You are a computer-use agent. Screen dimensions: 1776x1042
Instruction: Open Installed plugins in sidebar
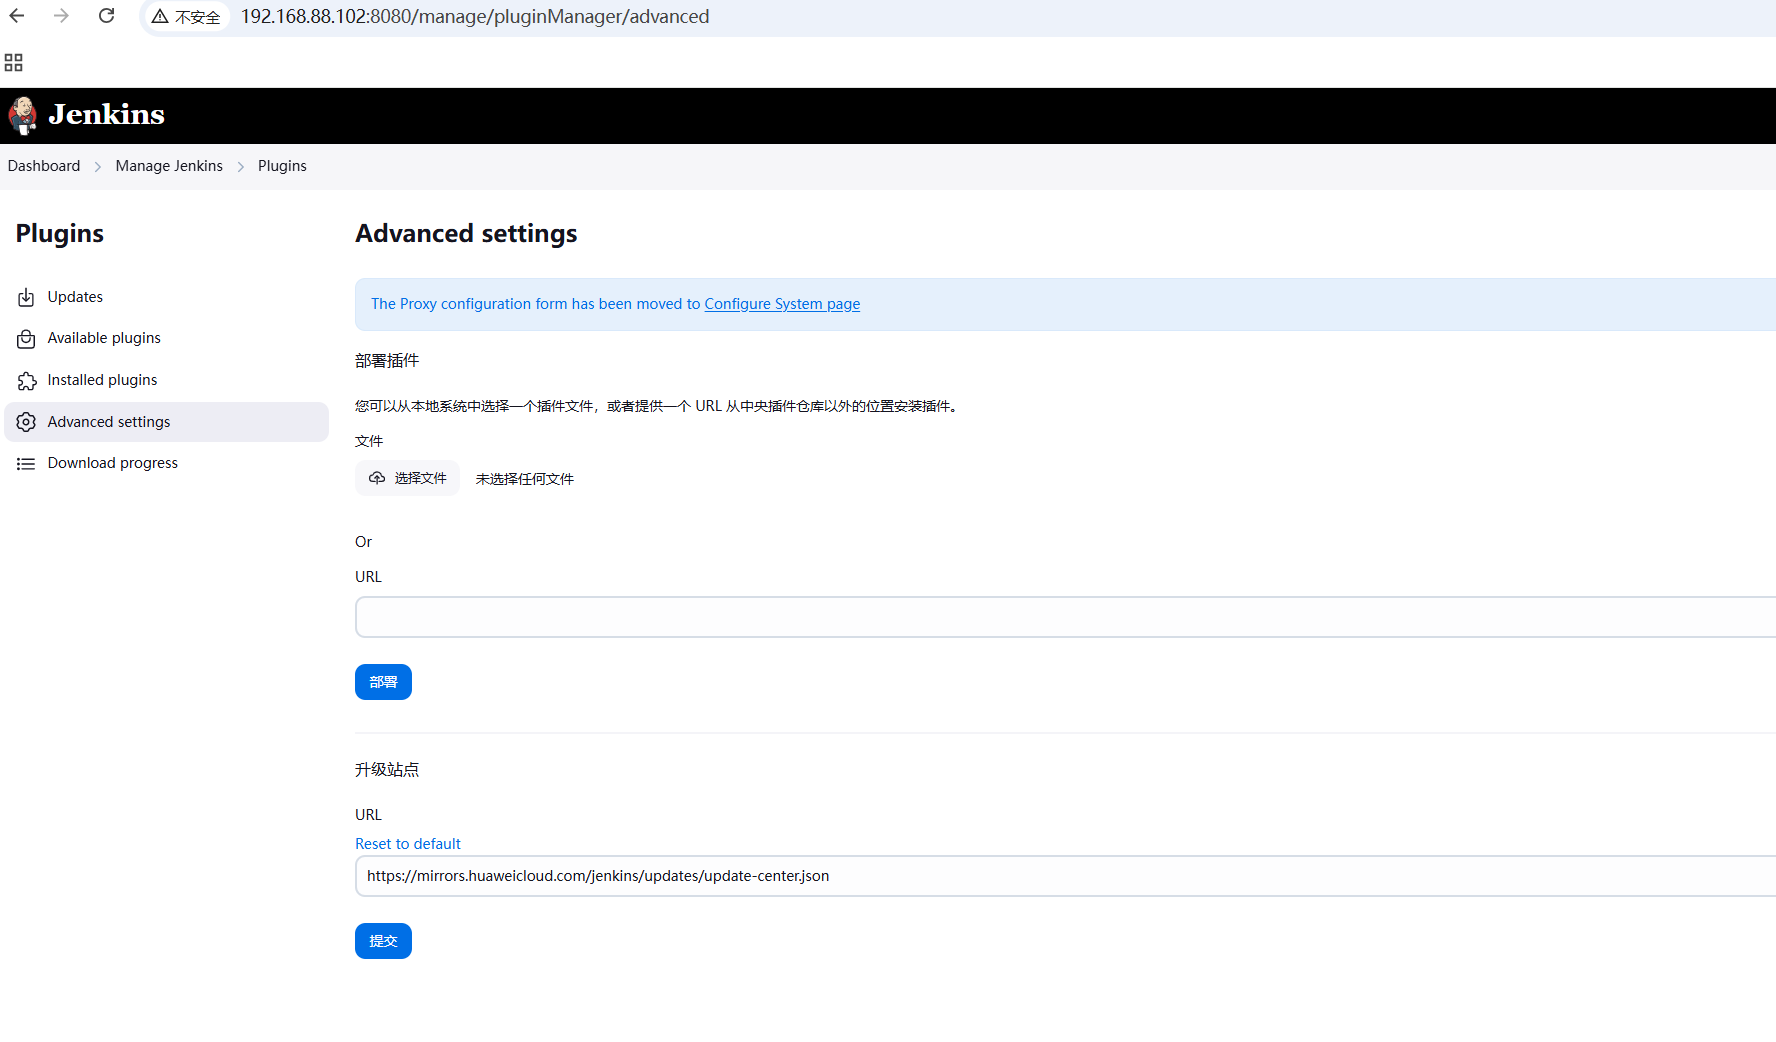pos(167,380)
